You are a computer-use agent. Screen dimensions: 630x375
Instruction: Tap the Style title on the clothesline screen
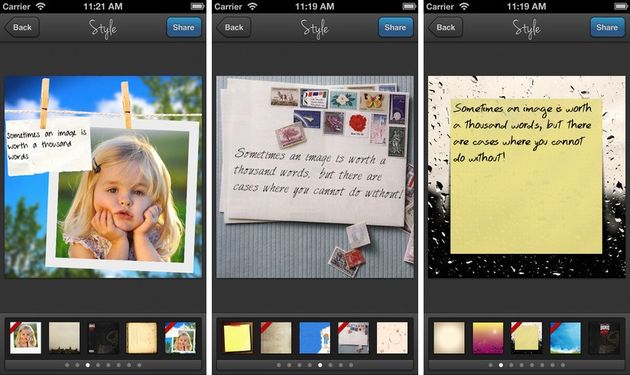pos(103,28)
